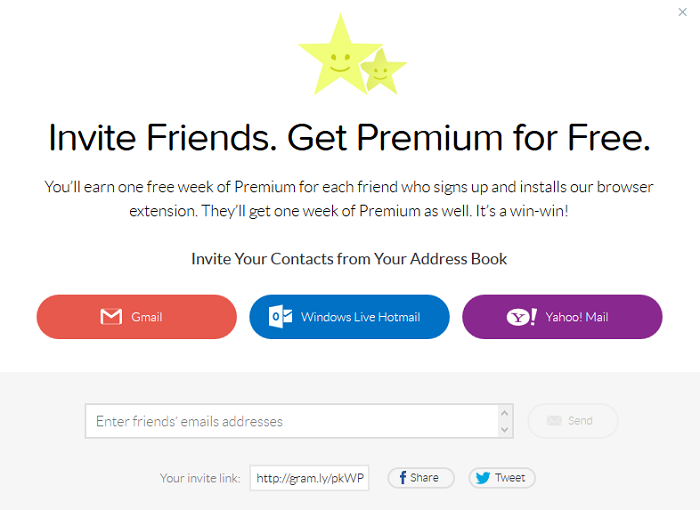Click the Facebook f icon
This screenshot has height=510, width=700.
tap(402, 478)
